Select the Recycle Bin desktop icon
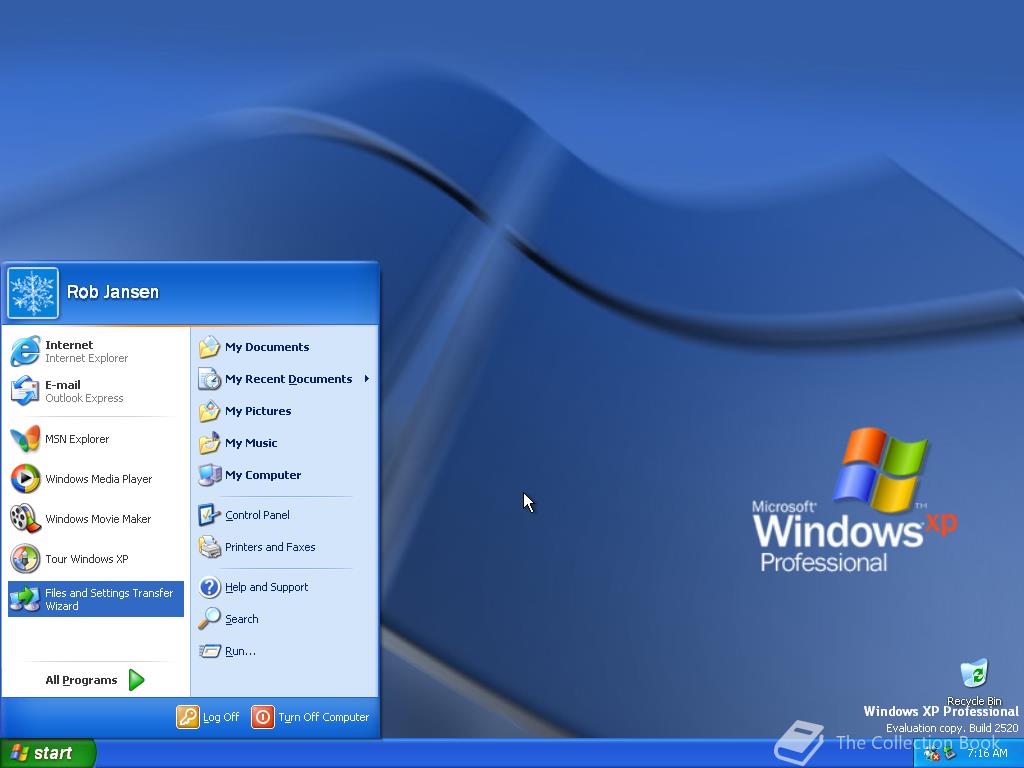Viewport: 1024px width, 768px height. coord(974,681)
